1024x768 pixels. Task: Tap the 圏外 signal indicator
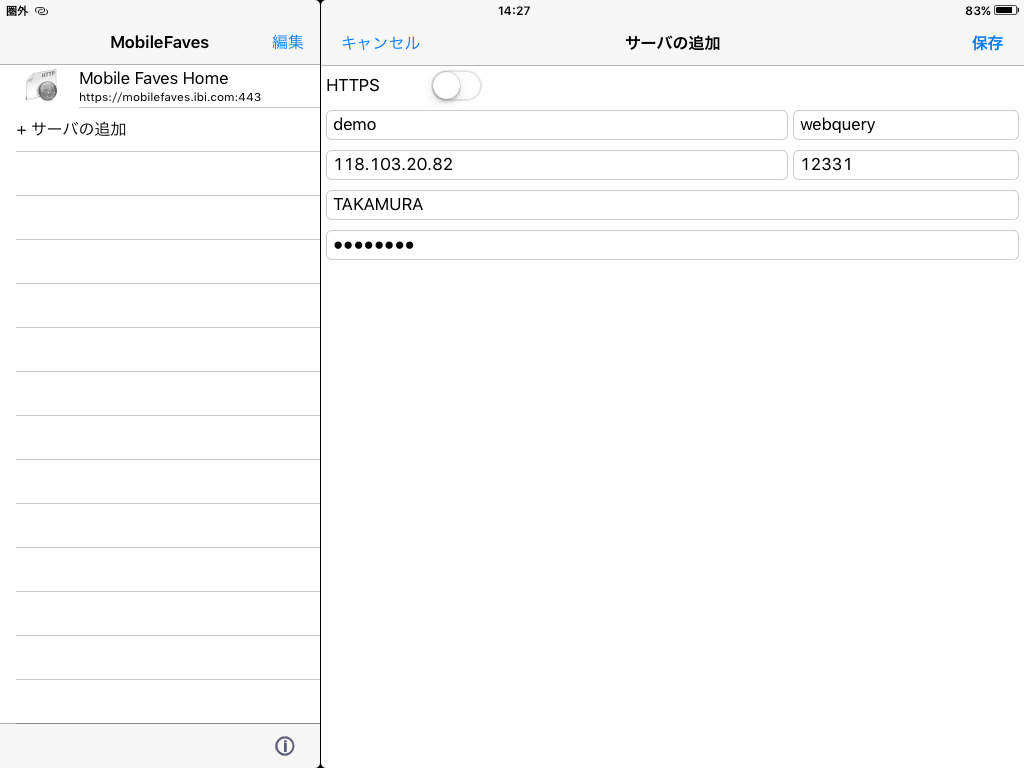(x=17, y=11)
